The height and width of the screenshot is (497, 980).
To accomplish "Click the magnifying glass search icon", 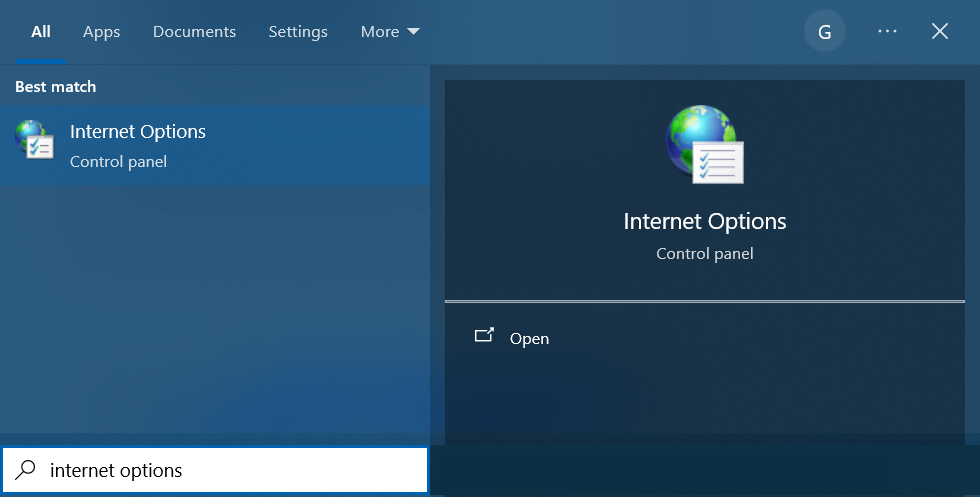I will point(27,470).
